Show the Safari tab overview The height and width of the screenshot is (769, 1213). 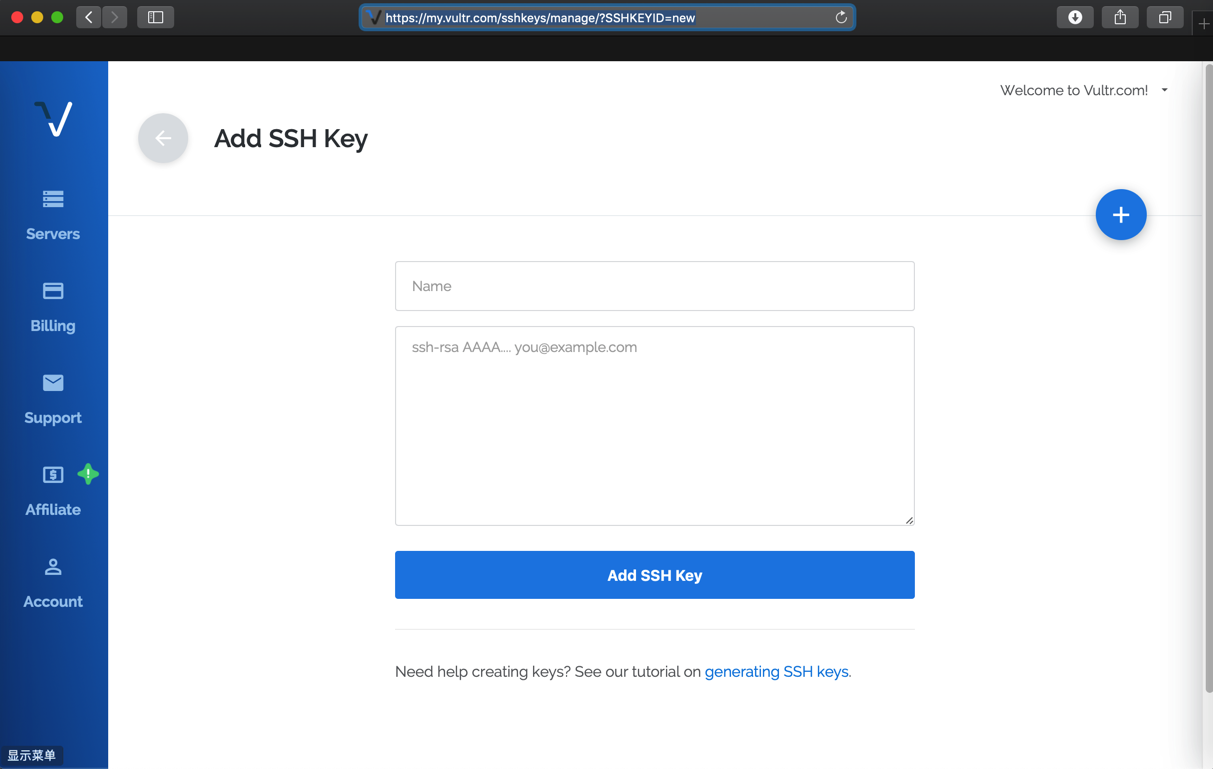1165,17
